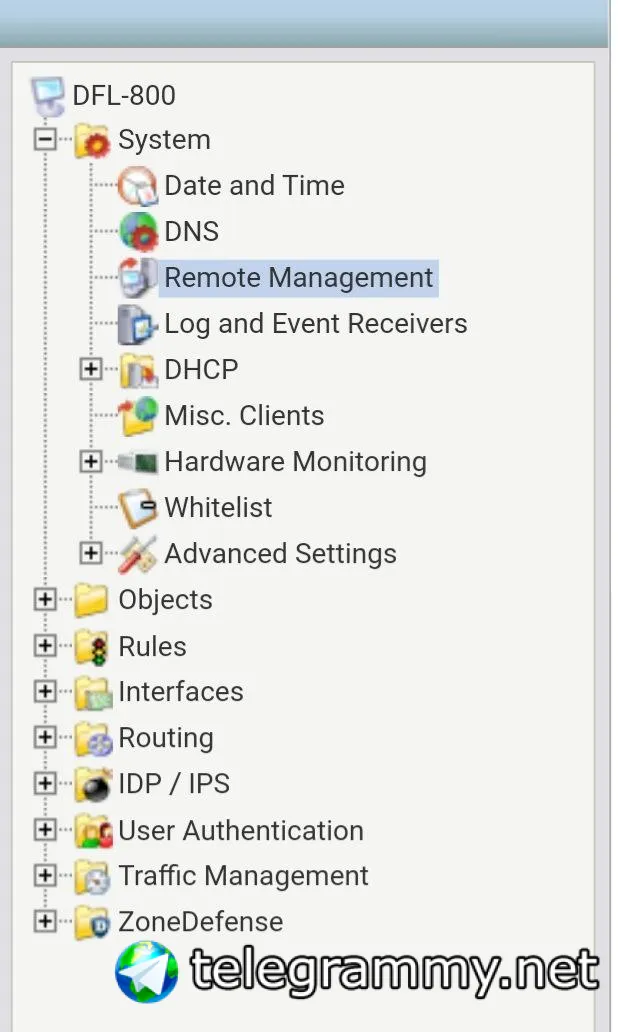Screen dimensions: 618x1032
Task: Click the Advanced Settings tools icon
Action: tap(138, 554)
